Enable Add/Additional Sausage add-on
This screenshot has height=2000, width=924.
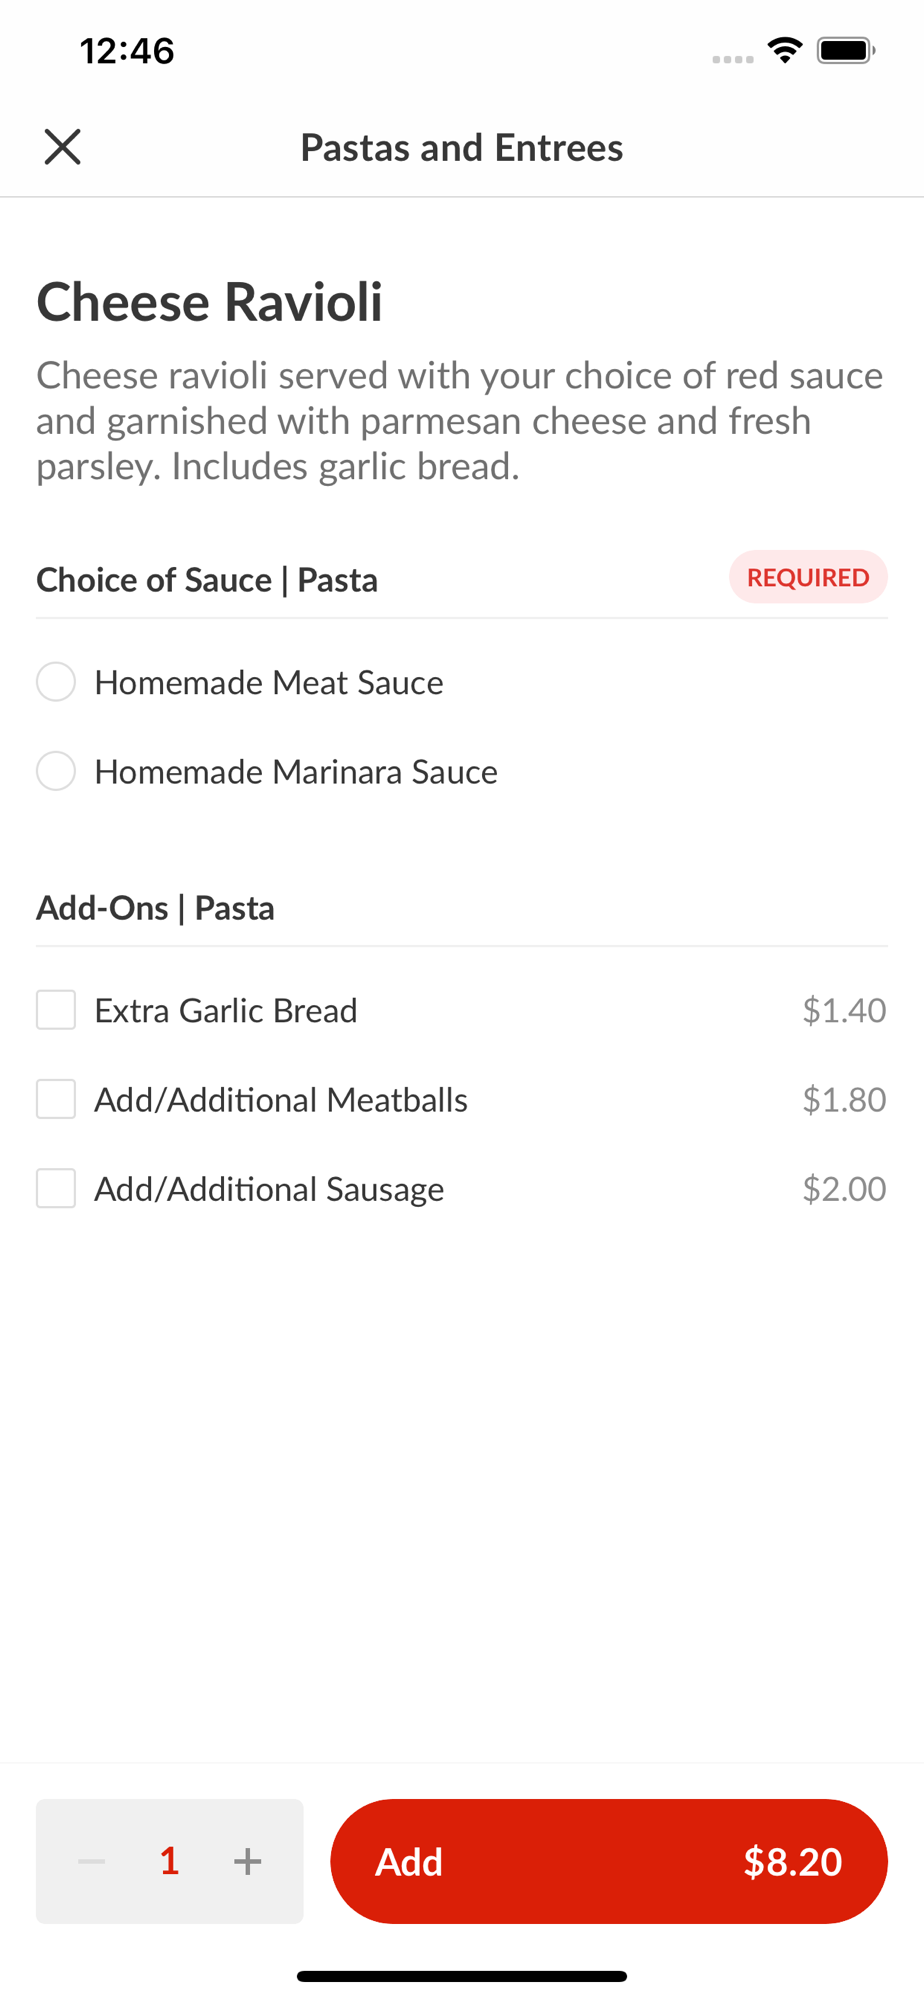pyautogui.click(x=56, y=1189)
